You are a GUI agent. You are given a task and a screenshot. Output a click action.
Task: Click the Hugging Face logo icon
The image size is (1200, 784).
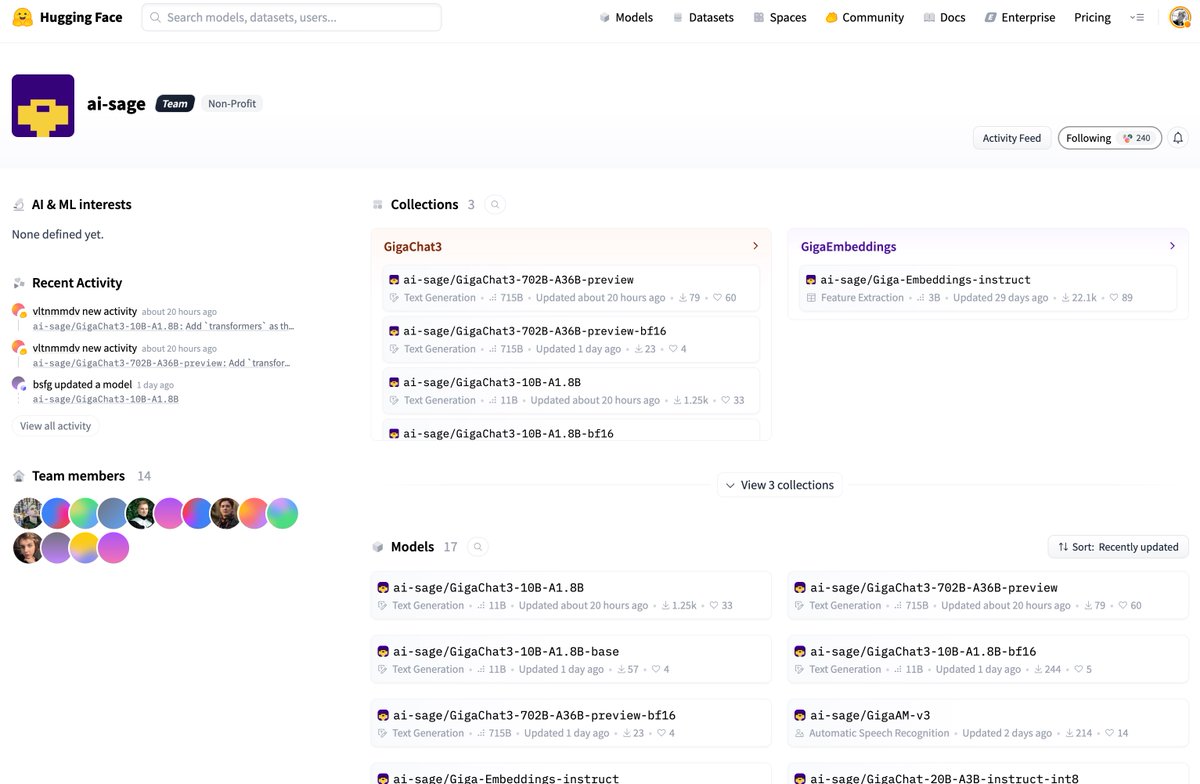click(x=22, y=17)
